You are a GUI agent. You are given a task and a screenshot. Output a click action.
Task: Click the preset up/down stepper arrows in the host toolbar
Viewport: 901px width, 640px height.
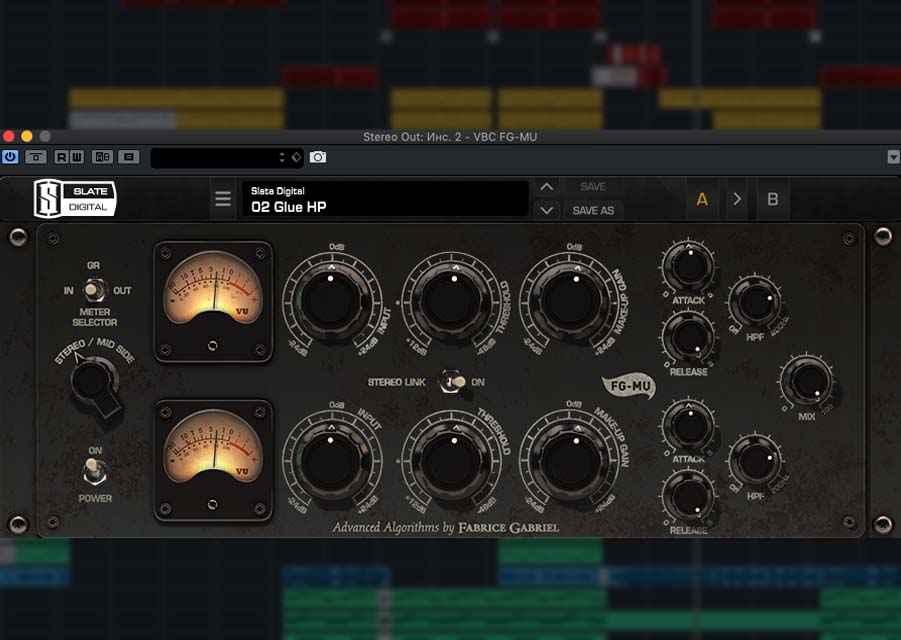(x=282, y=157)
